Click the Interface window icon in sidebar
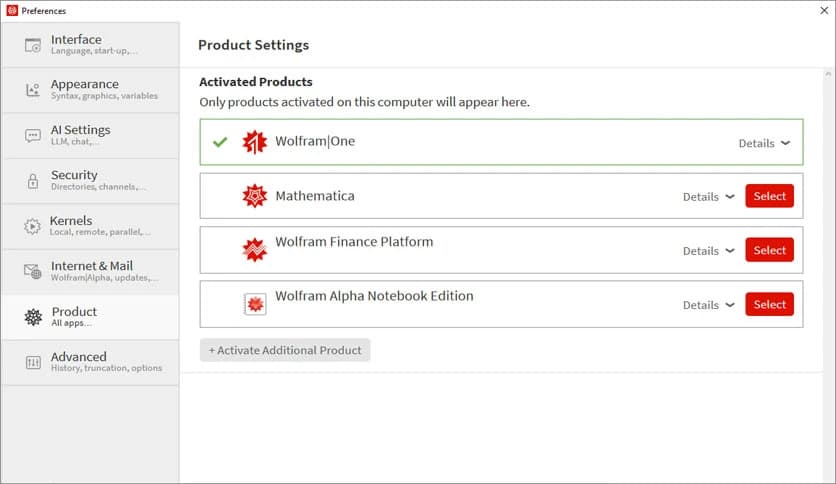Viewport: 836px width, 484px height. click(33, 45)
